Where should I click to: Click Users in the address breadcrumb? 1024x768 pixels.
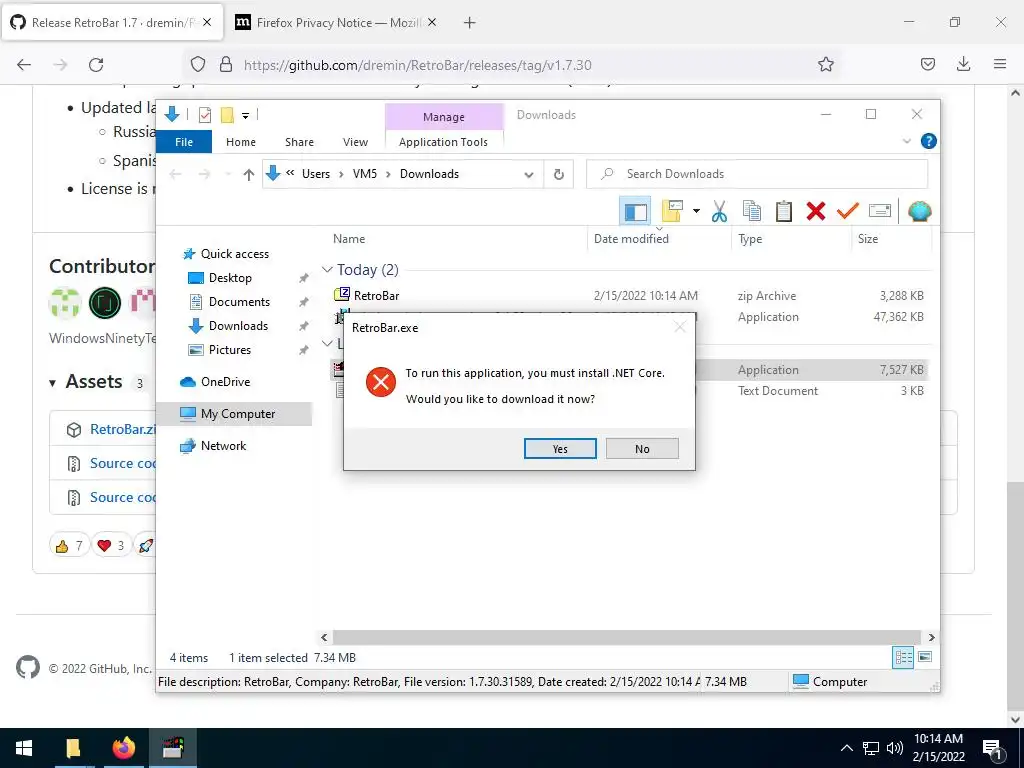(x=315, y=174)
